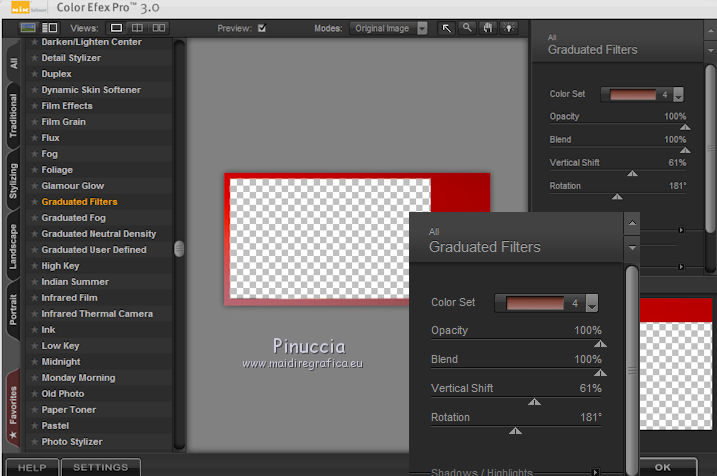
Task: Select the Darken/Lighten Center filter
Action: (91, 42)
